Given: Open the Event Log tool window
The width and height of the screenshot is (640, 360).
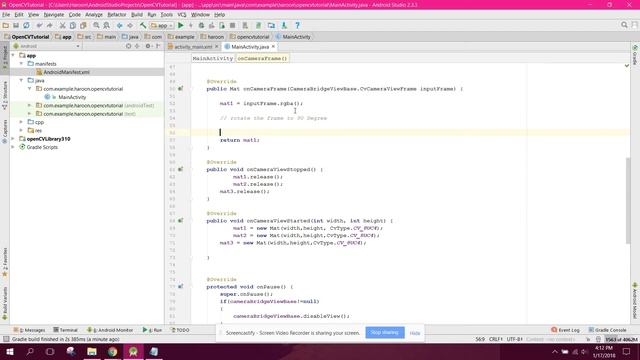Looking at the screenshot, I should (x=565, y=330).
